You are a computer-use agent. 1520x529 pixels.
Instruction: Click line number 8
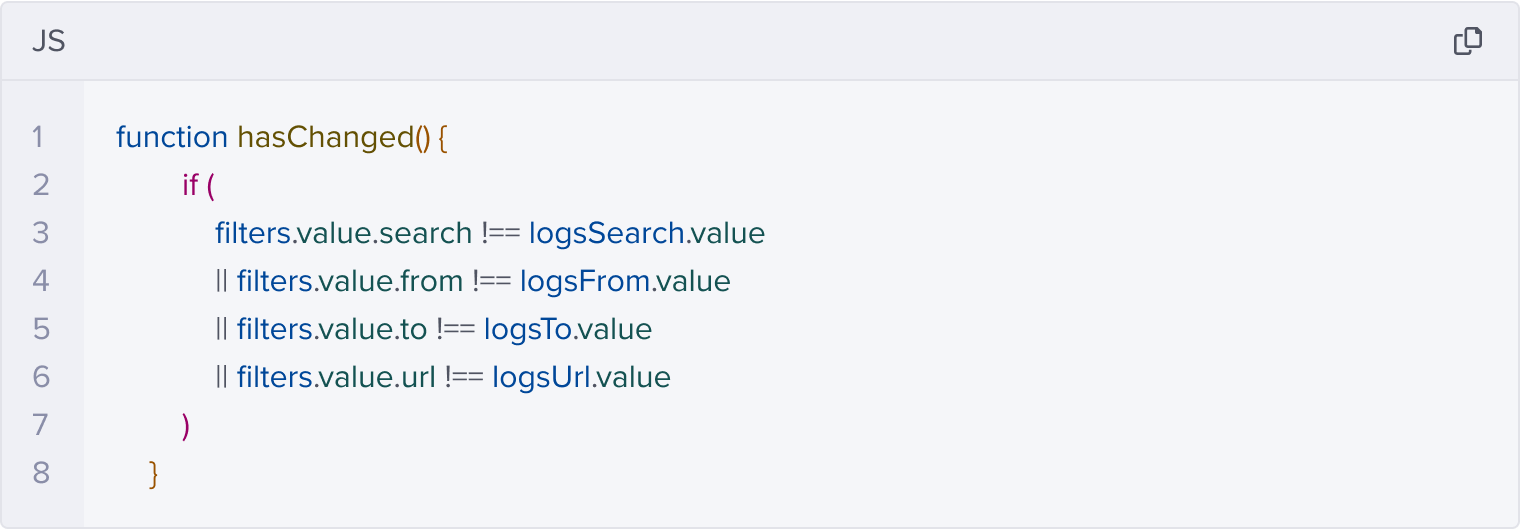pos(41,473)
